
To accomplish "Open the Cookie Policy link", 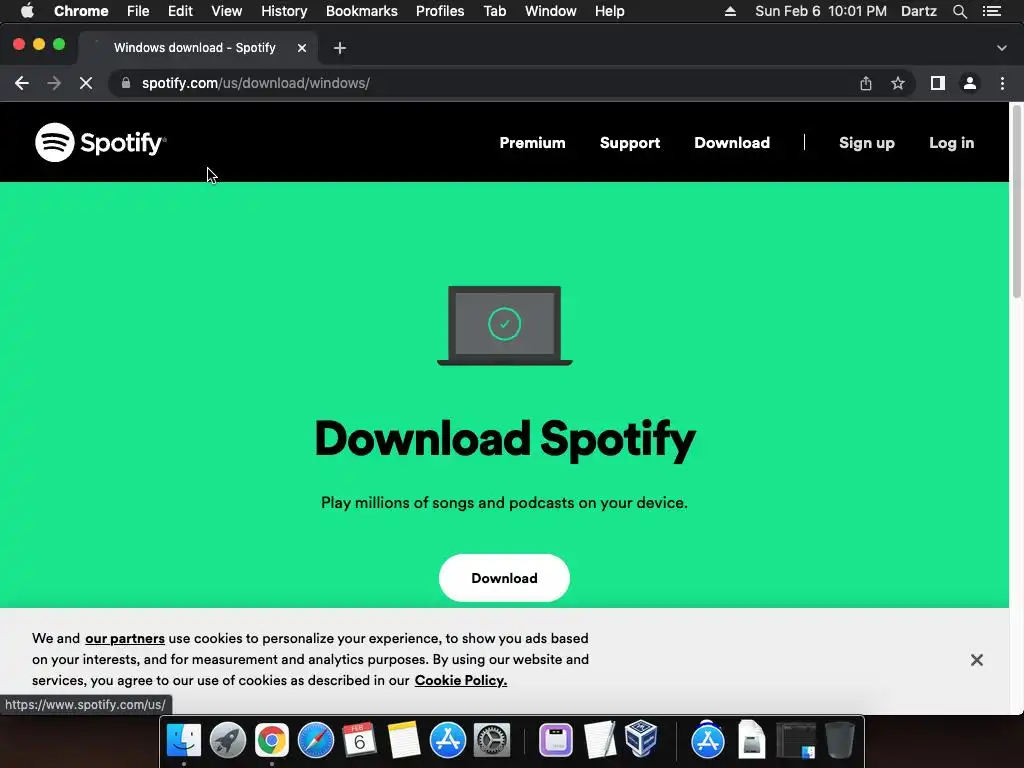I will (461, 680).
